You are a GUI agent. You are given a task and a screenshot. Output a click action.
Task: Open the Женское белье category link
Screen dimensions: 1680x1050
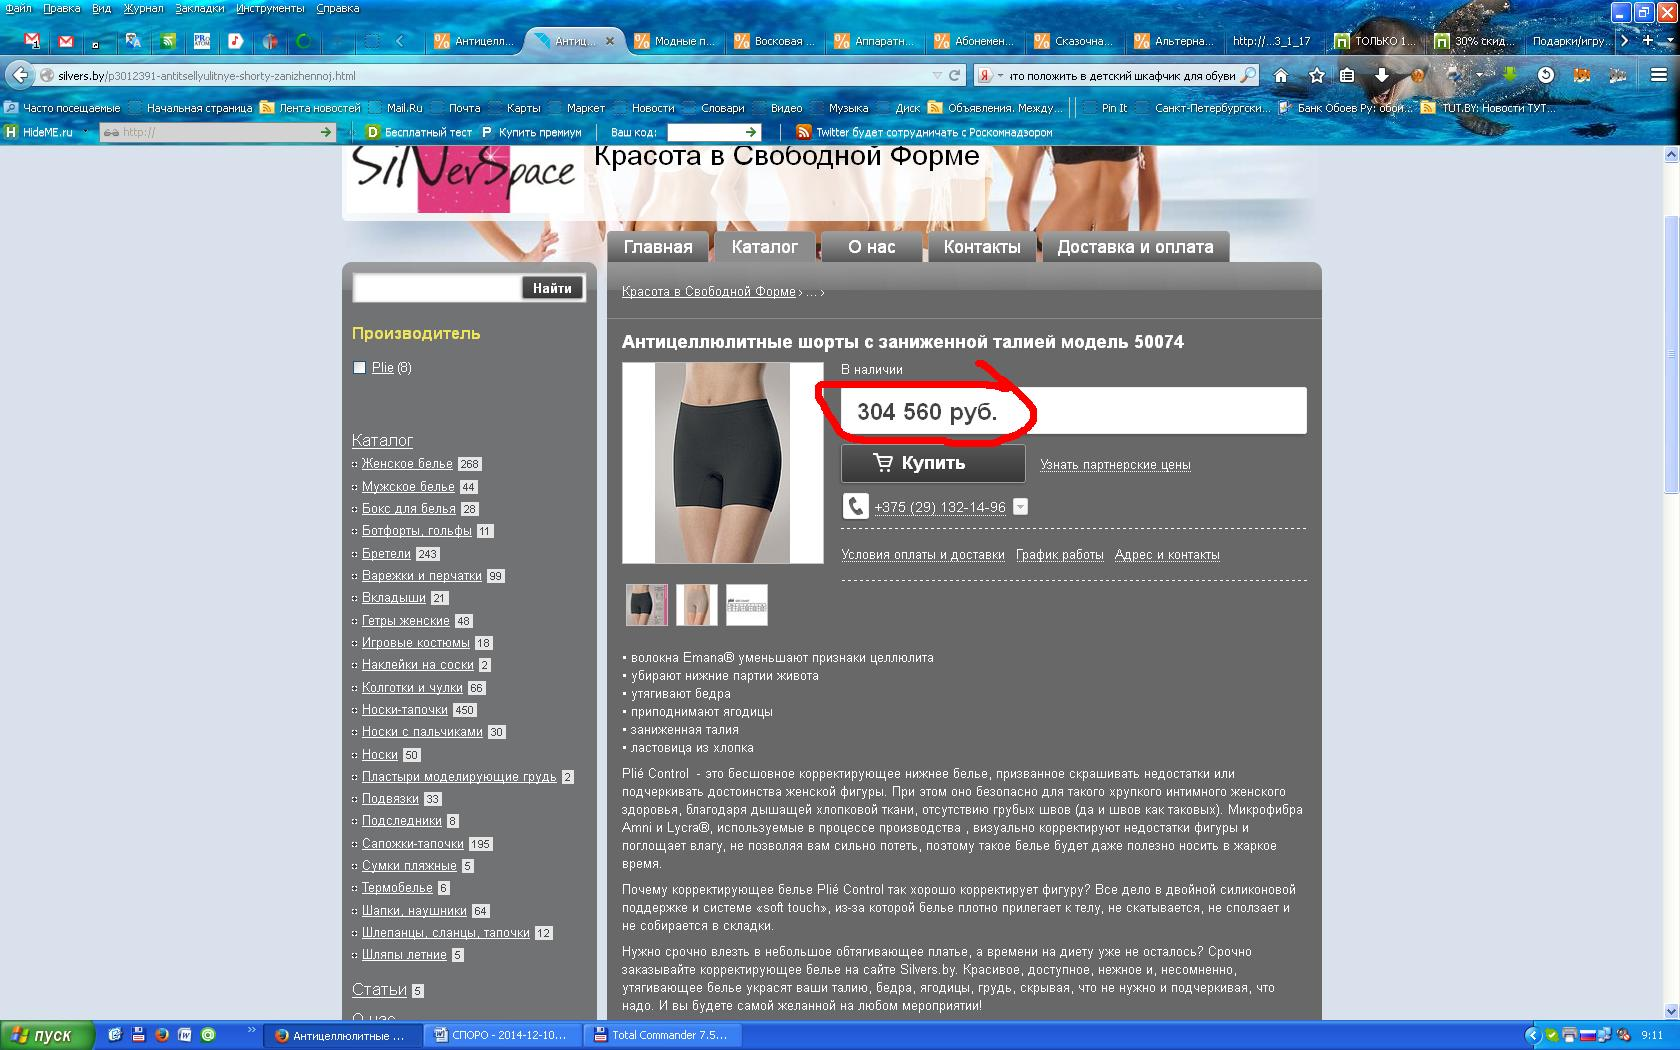[407, 464]
